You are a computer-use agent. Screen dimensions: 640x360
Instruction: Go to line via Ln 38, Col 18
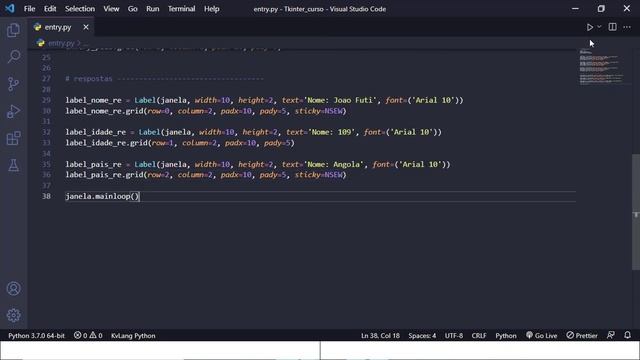pyautogui.click(x=380, y=336)
